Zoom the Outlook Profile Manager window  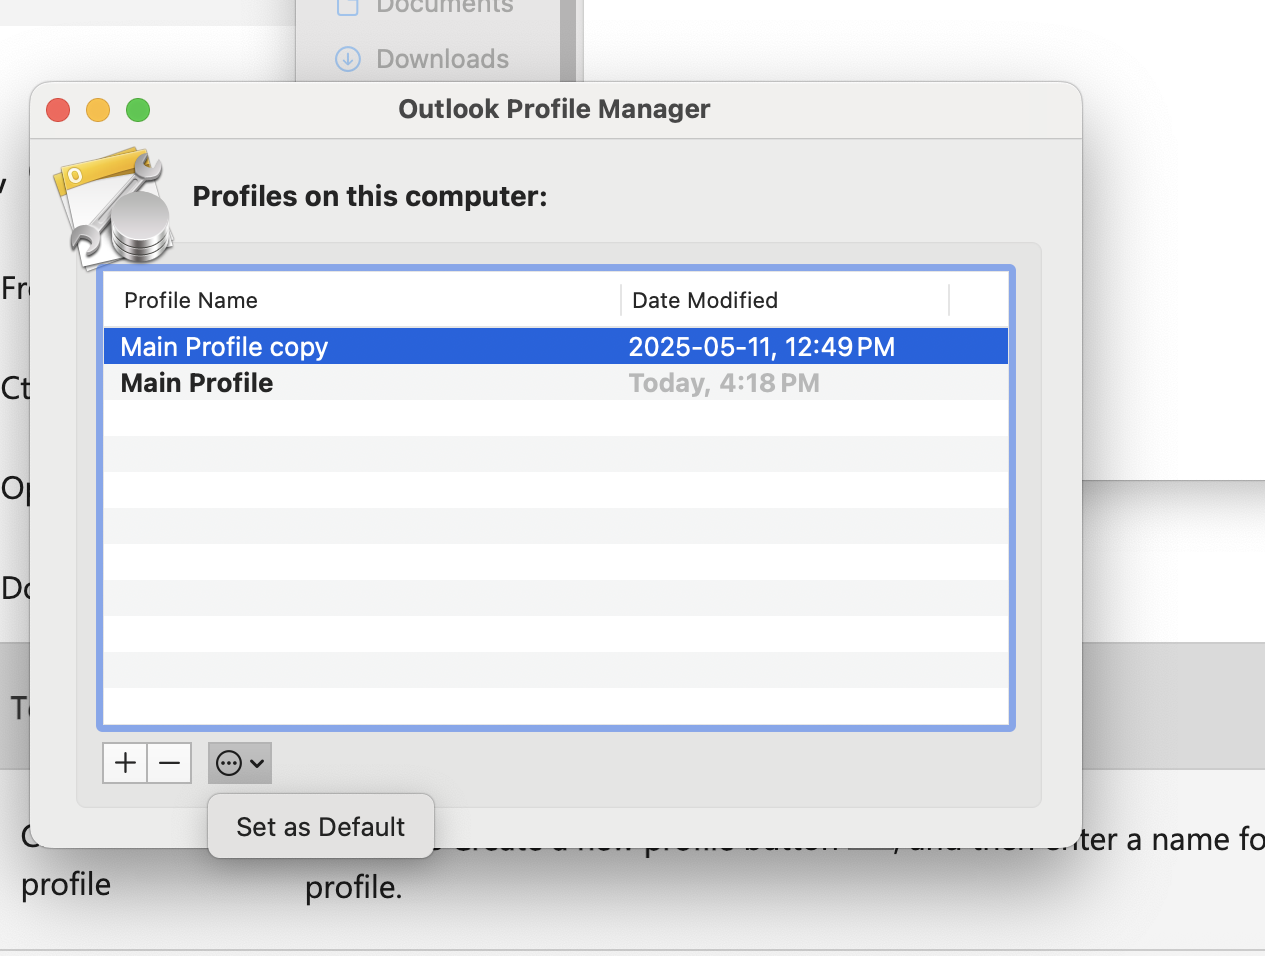[138, 110]
